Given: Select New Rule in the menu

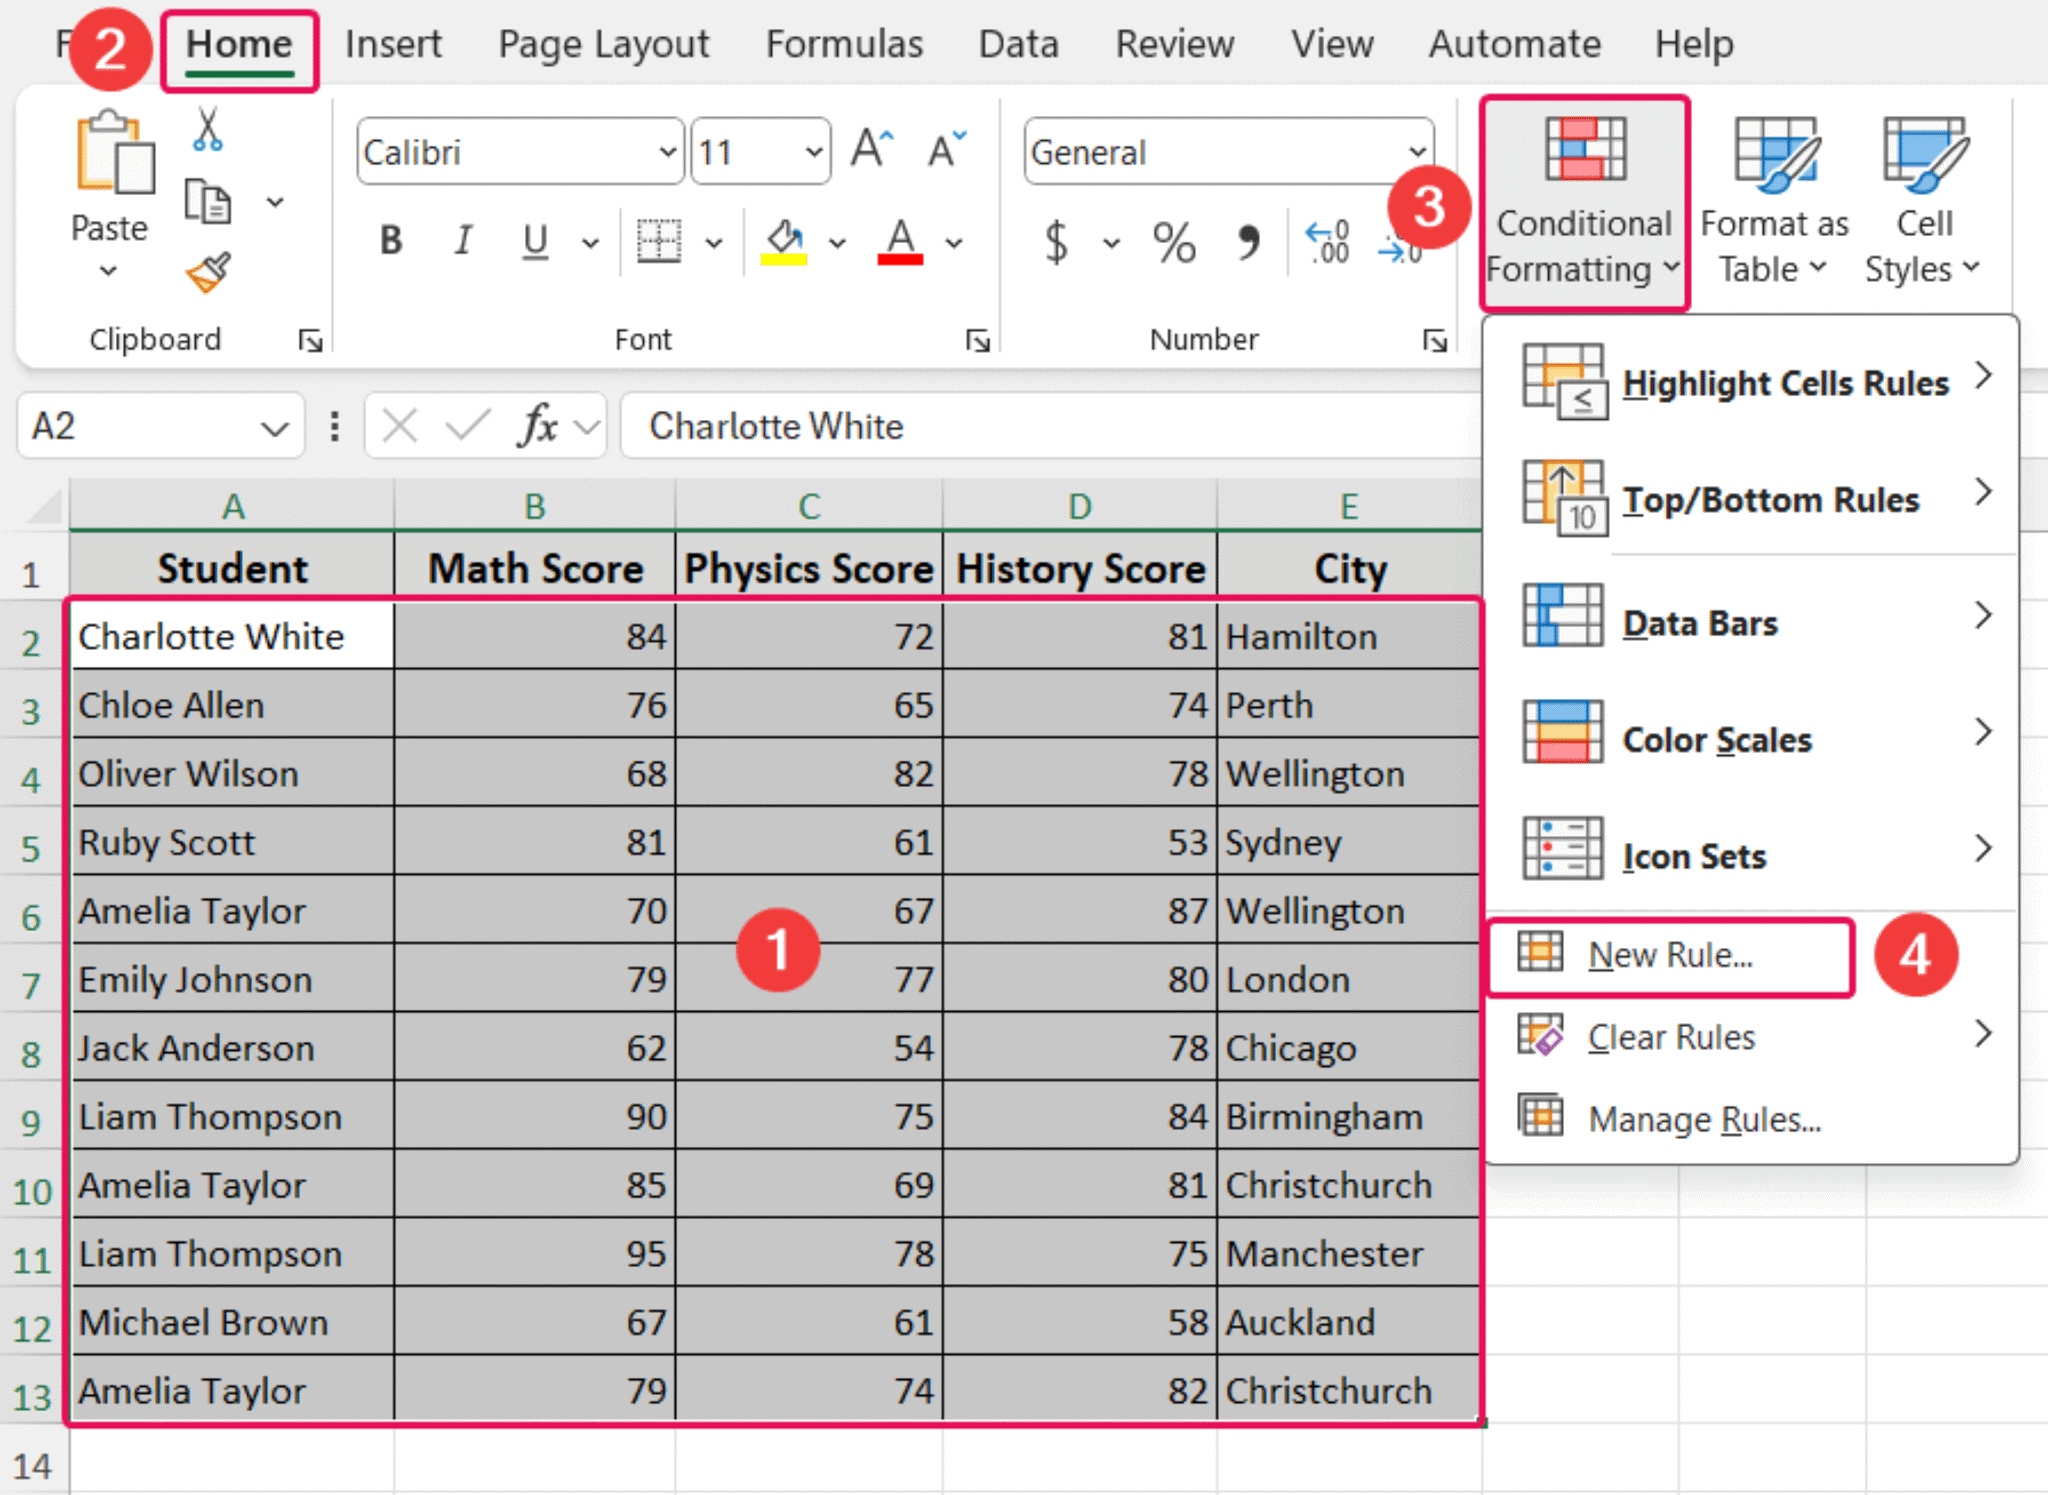Looking at the screenshot, I should point(1668,954).
